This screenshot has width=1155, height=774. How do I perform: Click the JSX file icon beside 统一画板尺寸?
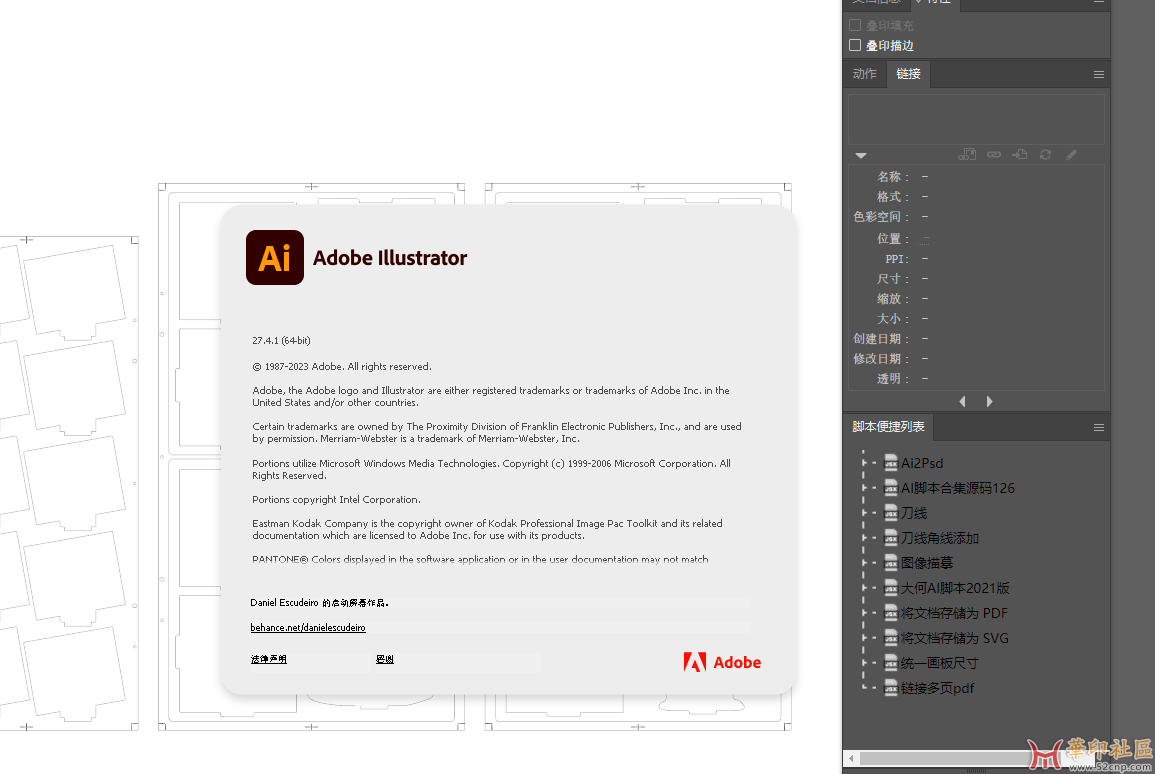pos(891,664)
